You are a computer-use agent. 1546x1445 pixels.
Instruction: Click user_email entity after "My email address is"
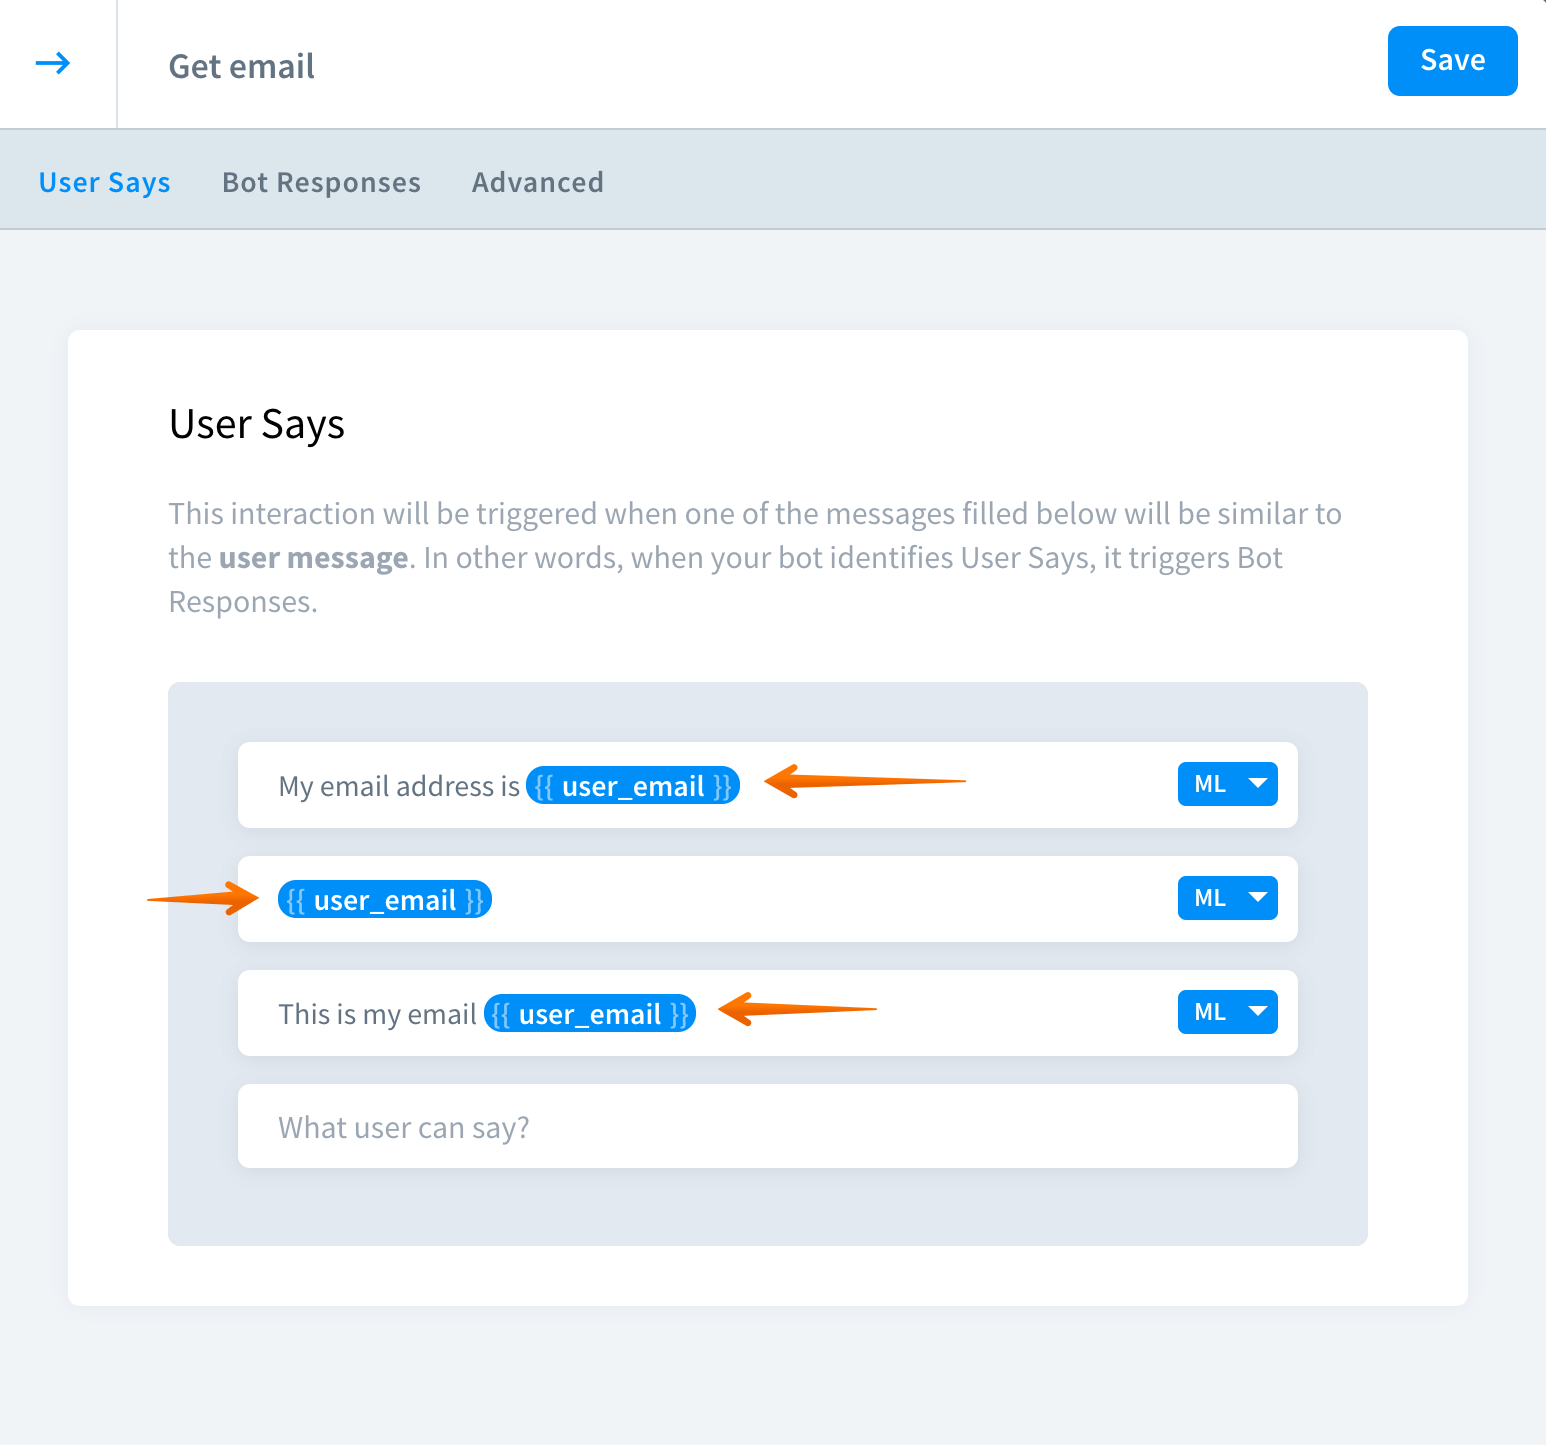tap(632, 786)
